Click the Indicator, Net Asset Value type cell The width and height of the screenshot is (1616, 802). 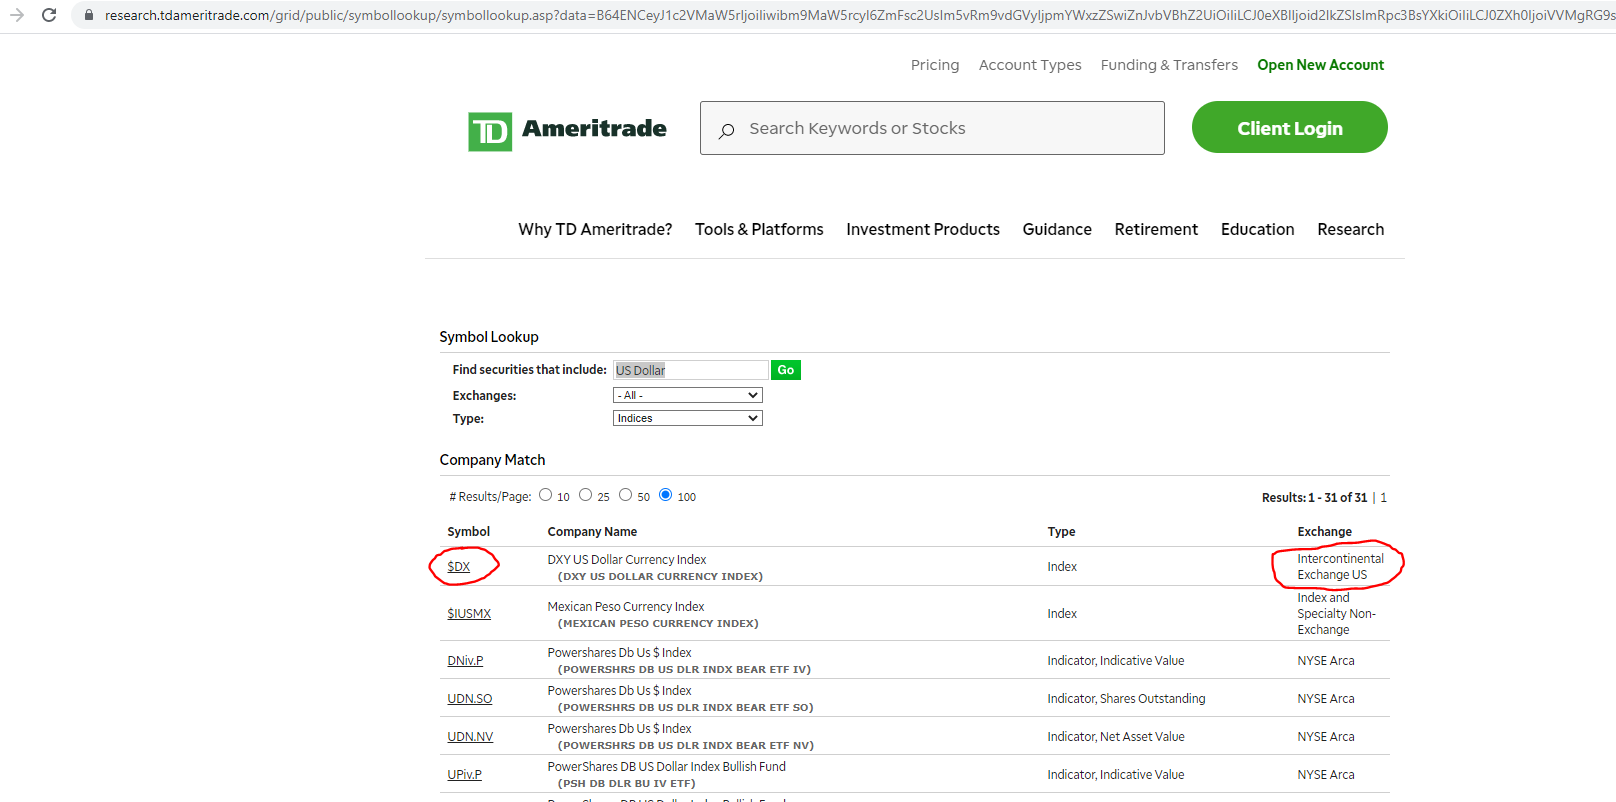tap(1116, 737)
